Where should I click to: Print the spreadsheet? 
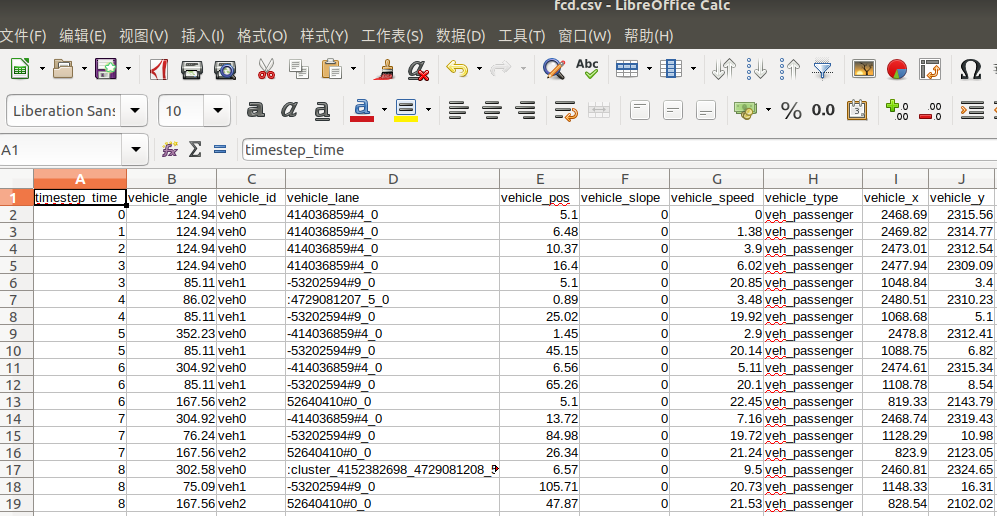(x=191, y=69)
